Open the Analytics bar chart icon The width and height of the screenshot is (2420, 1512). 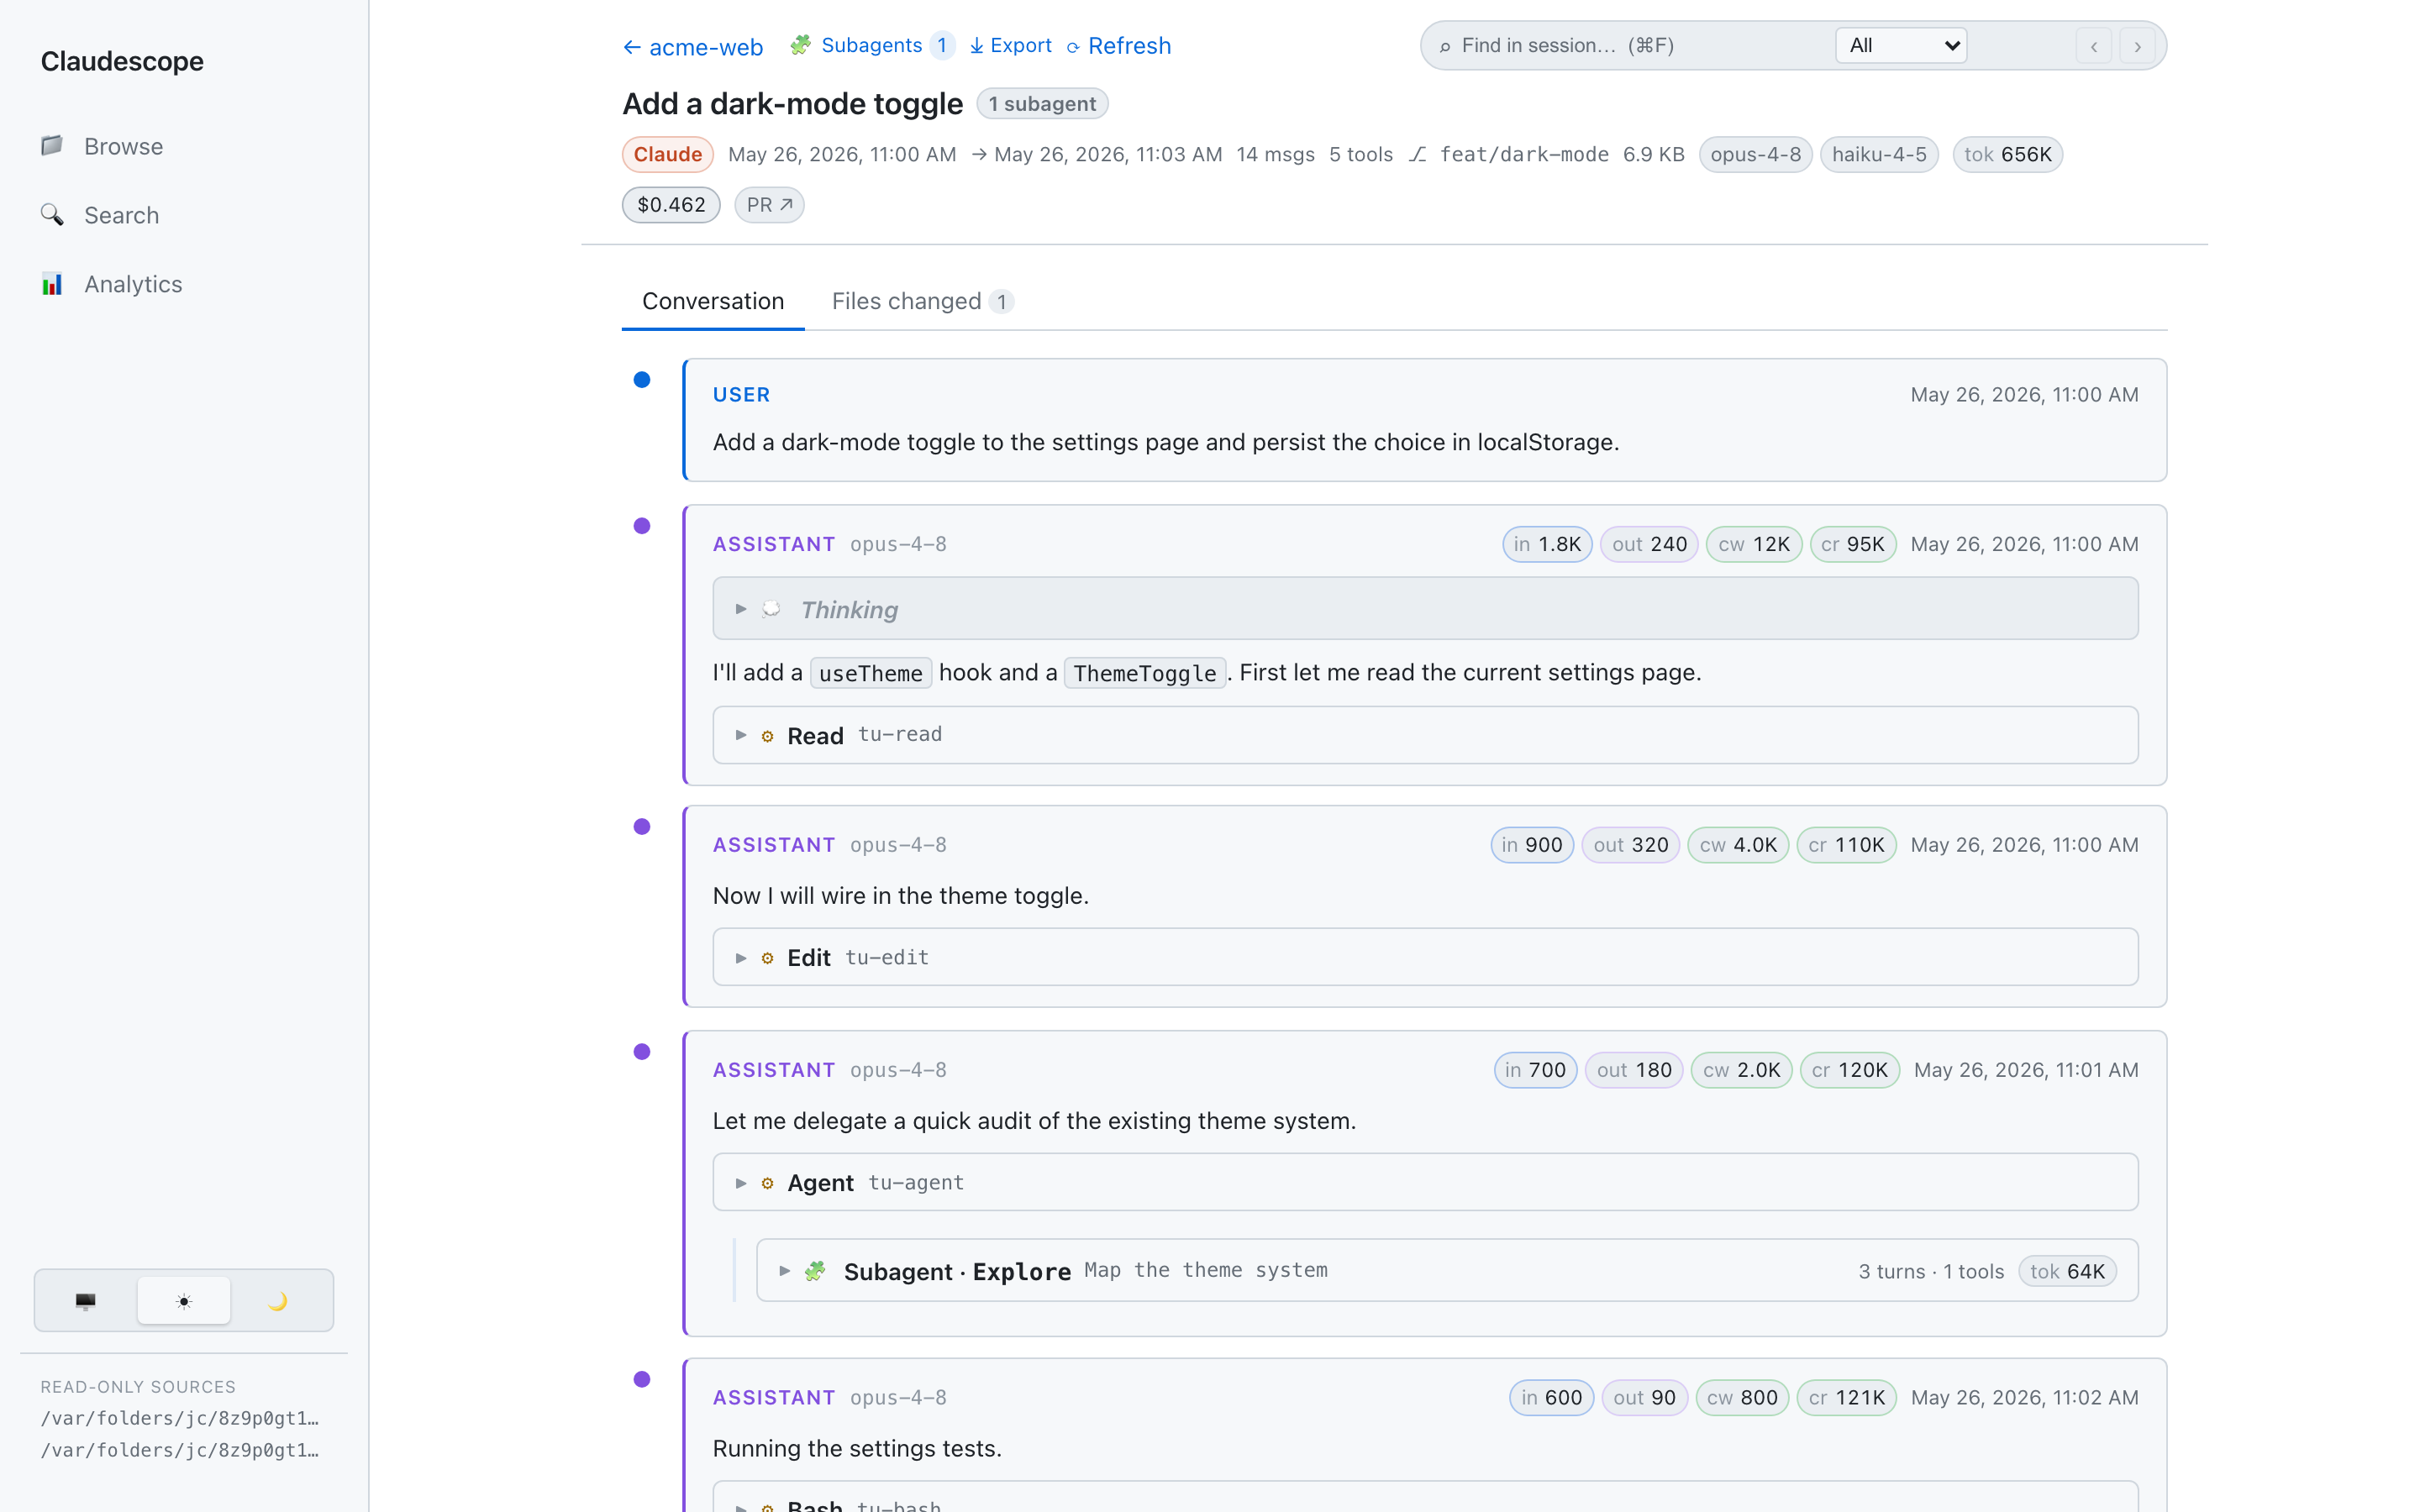click(52, 284)
